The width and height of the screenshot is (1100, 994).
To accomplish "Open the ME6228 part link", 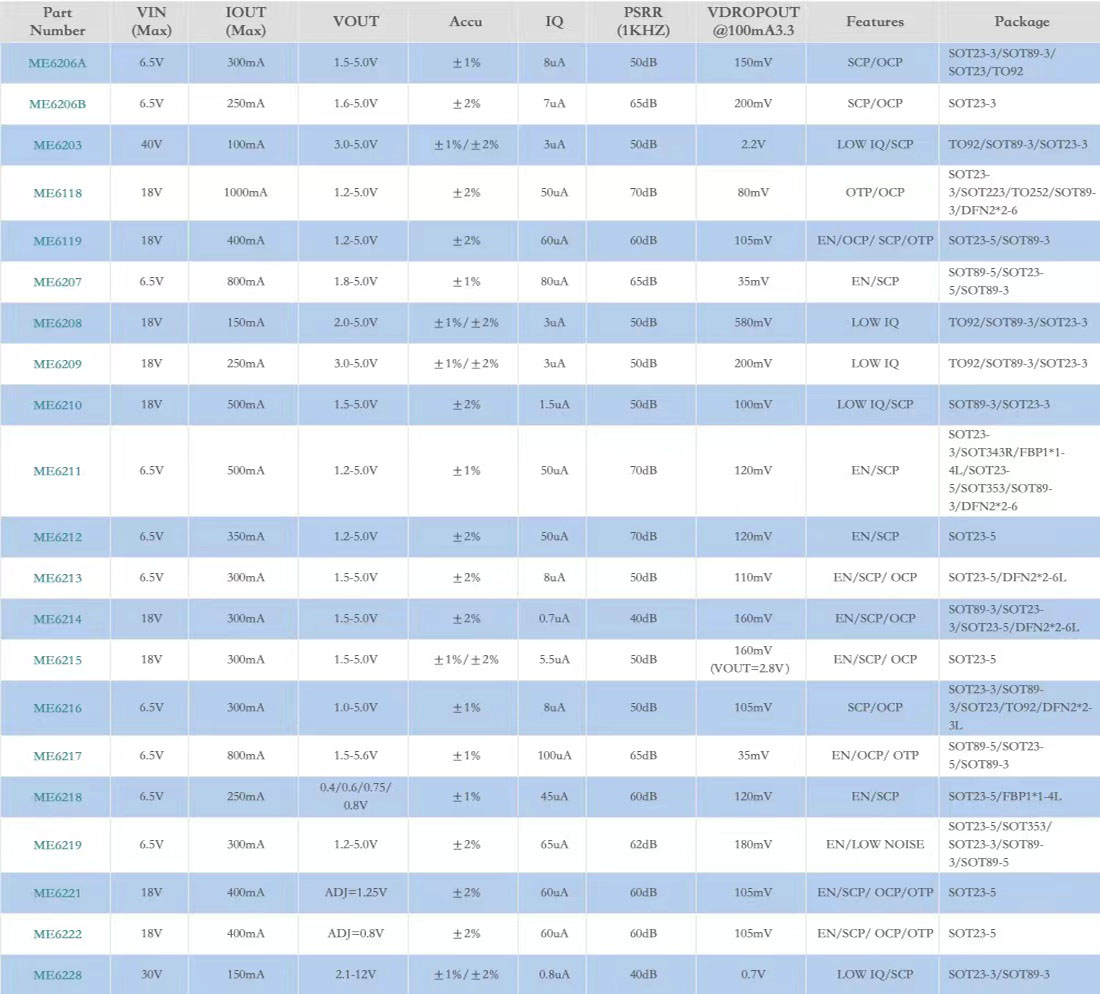I will click(x=57, y=975).
